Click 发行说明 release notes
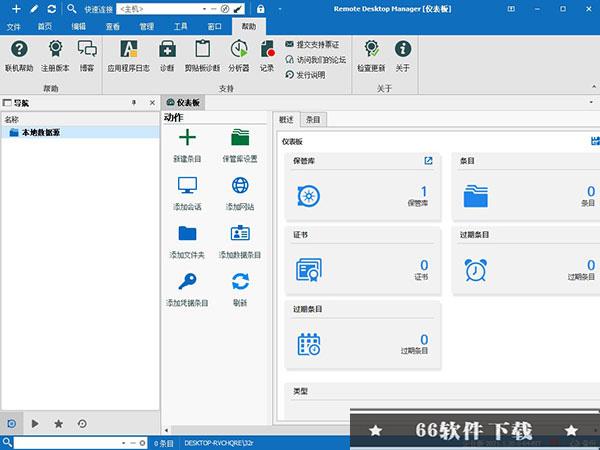Screen dimensions: 600x450 [305, 75]
